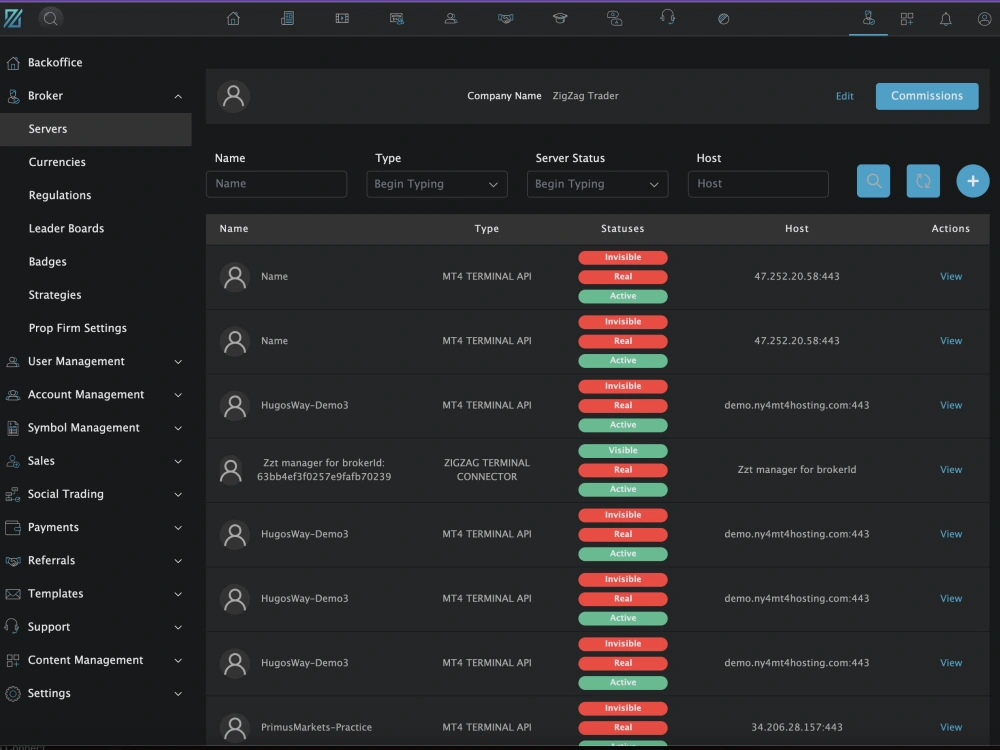Click the magnifier search button for servers
This screenshot has height=750, width=1000.
tap(873, 181)
